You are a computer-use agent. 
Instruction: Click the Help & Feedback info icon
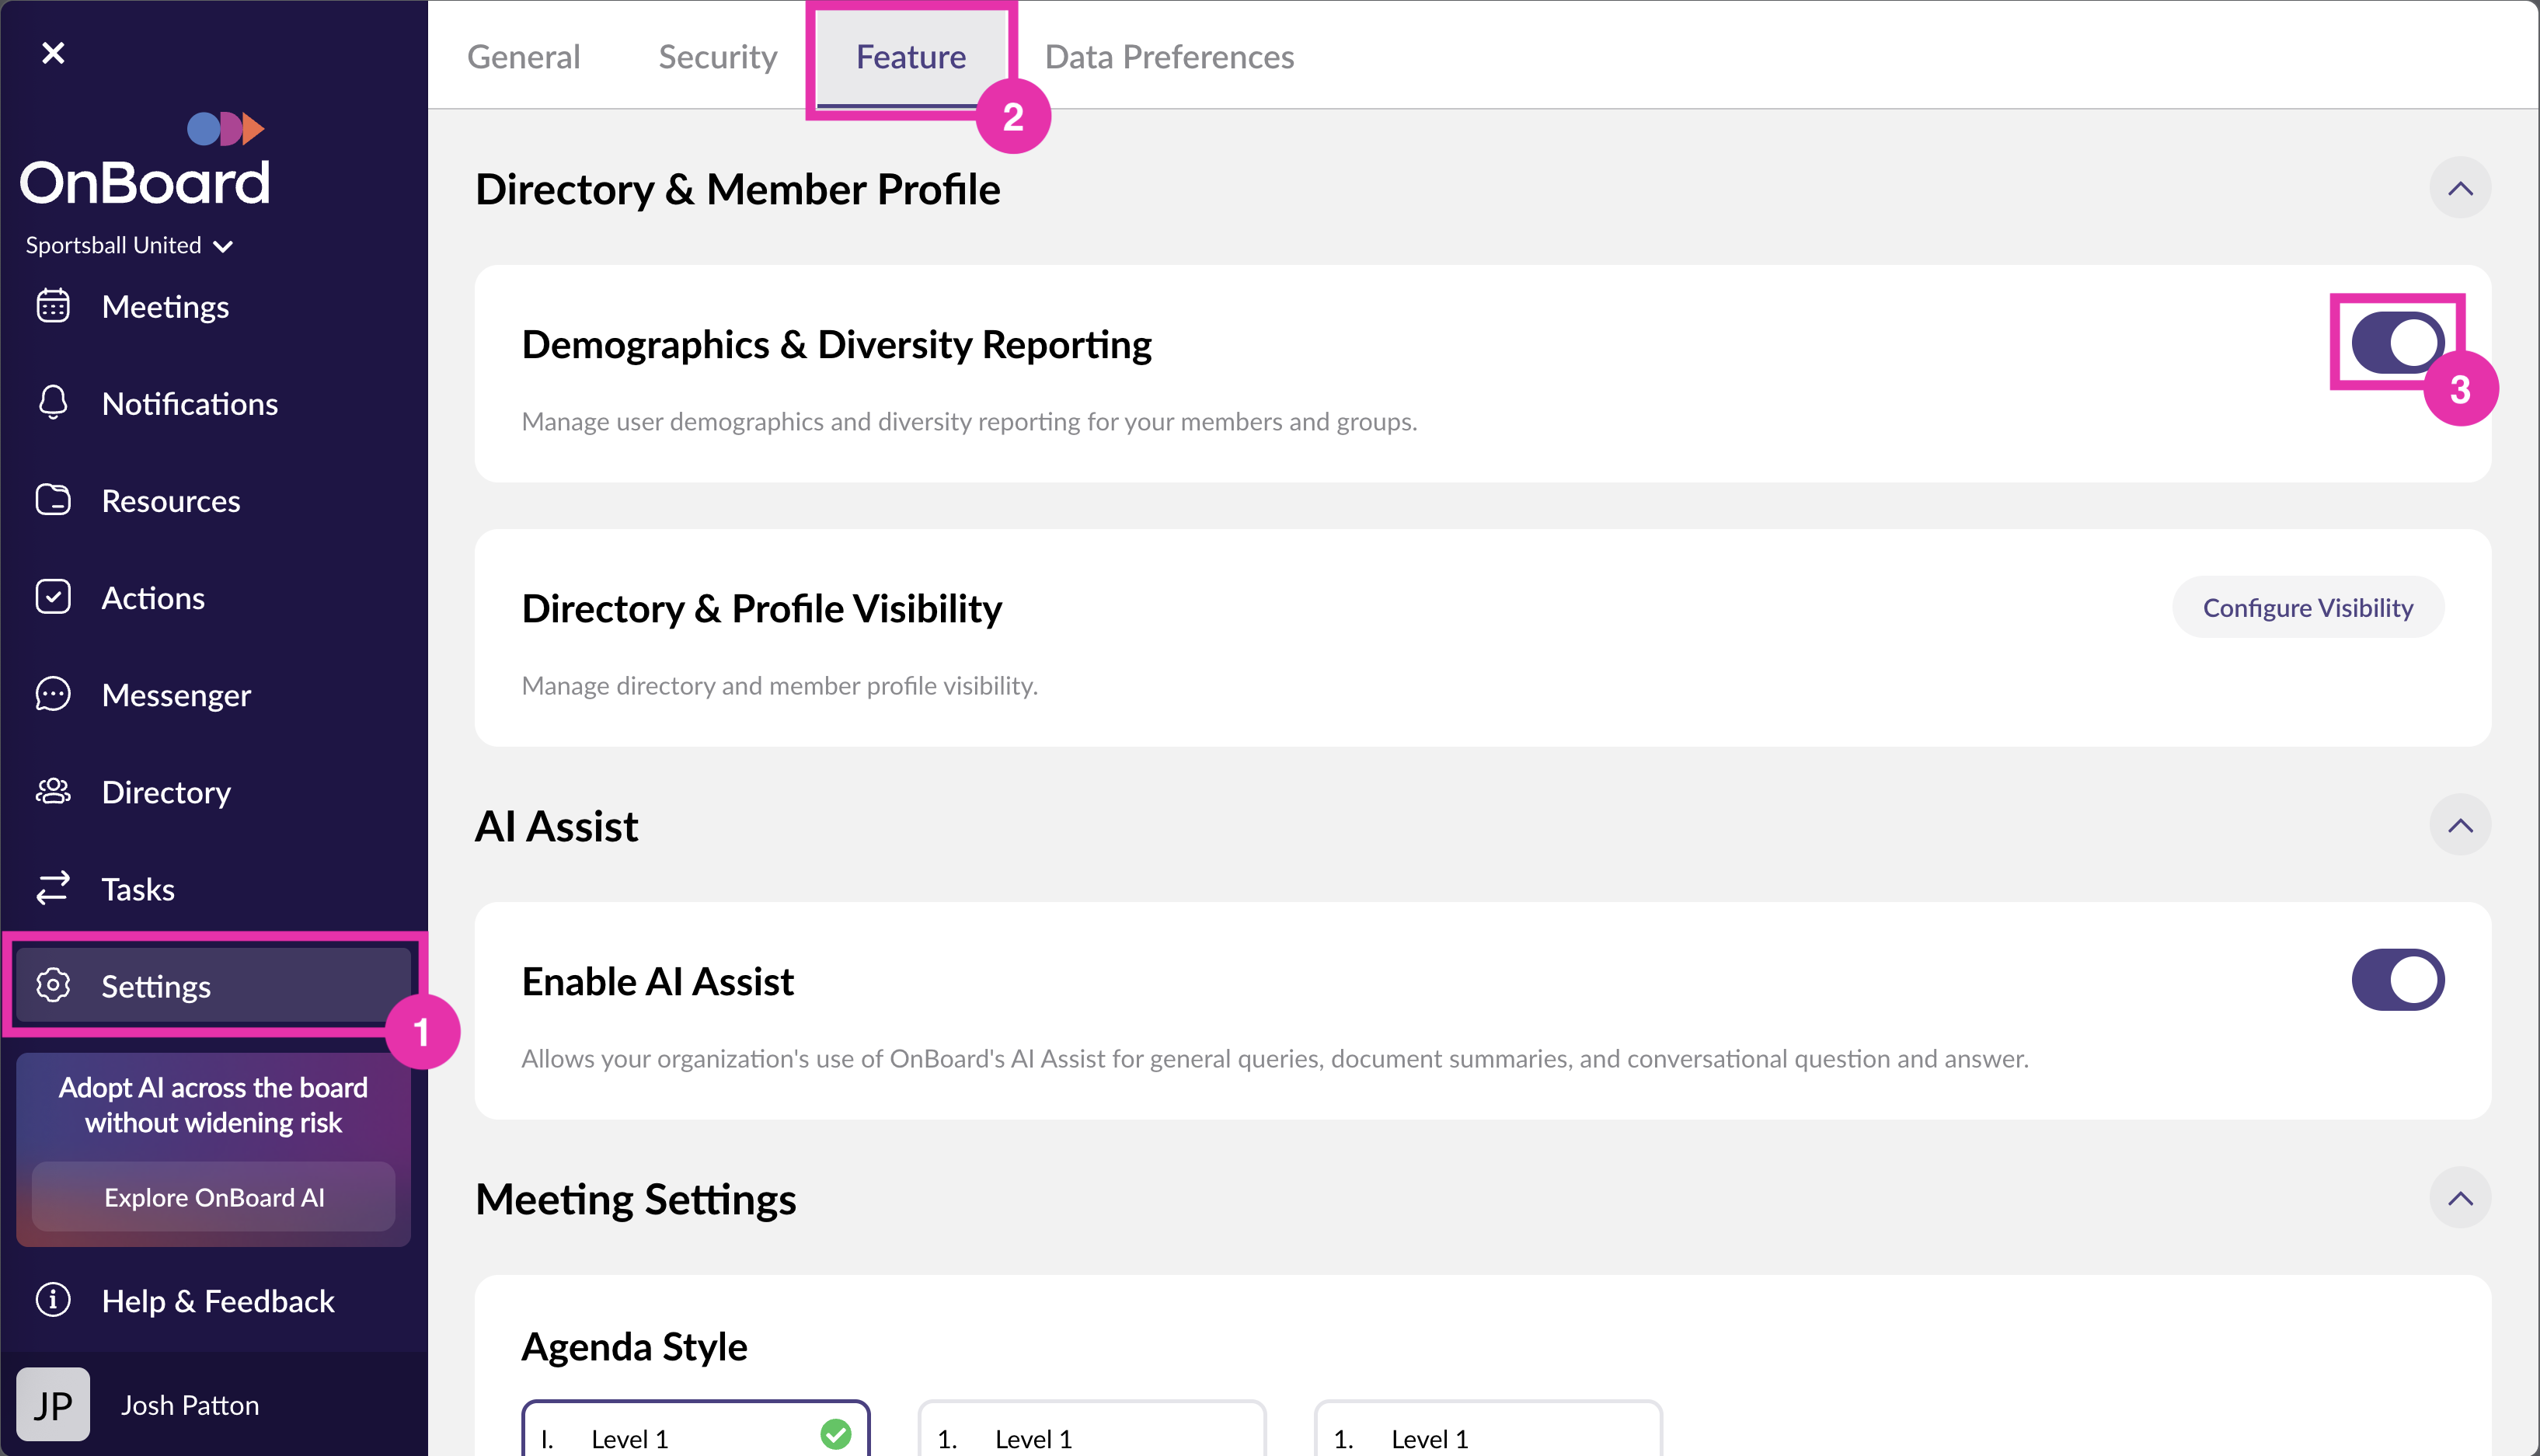(53, 1300)
